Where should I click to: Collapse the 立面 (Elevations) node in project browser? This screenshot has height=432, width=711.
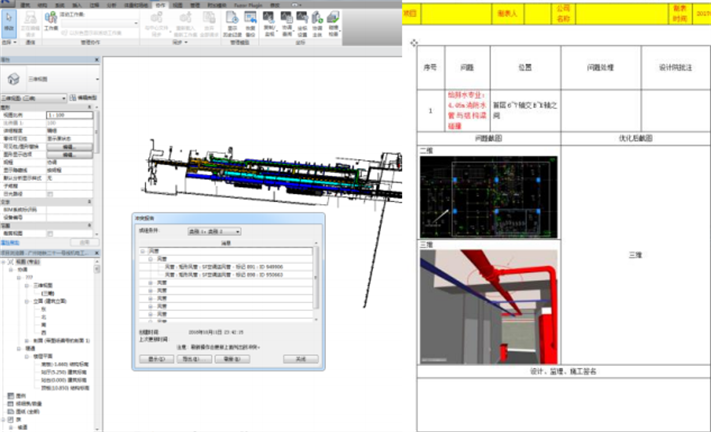[x=27, y=299]
